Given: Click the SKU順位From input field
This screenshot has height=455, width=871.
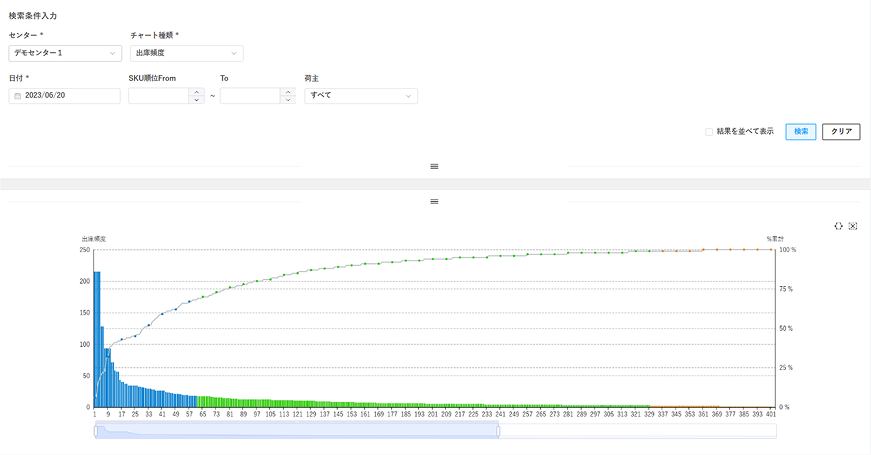Looking at the screenshot, I should pyautogui.click(x=158, y=96).
